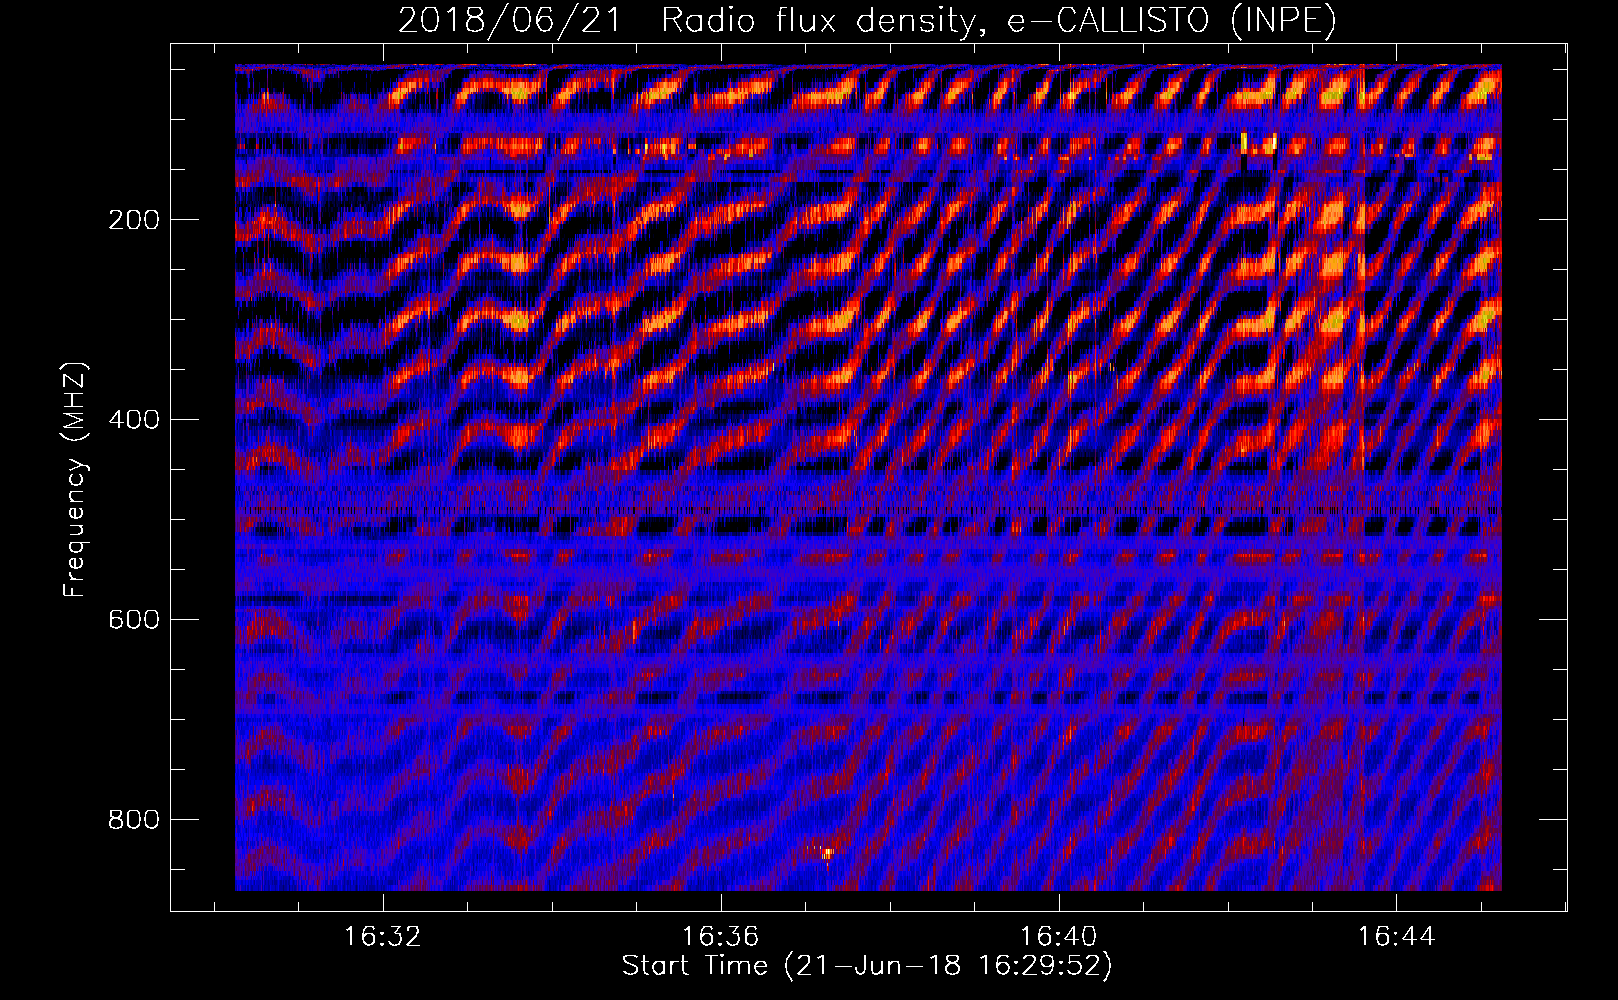The width and height of the screenshot is (1618, 1000).
Task: Click the 16:32 time axis label
Action: (x=383, y=937)
